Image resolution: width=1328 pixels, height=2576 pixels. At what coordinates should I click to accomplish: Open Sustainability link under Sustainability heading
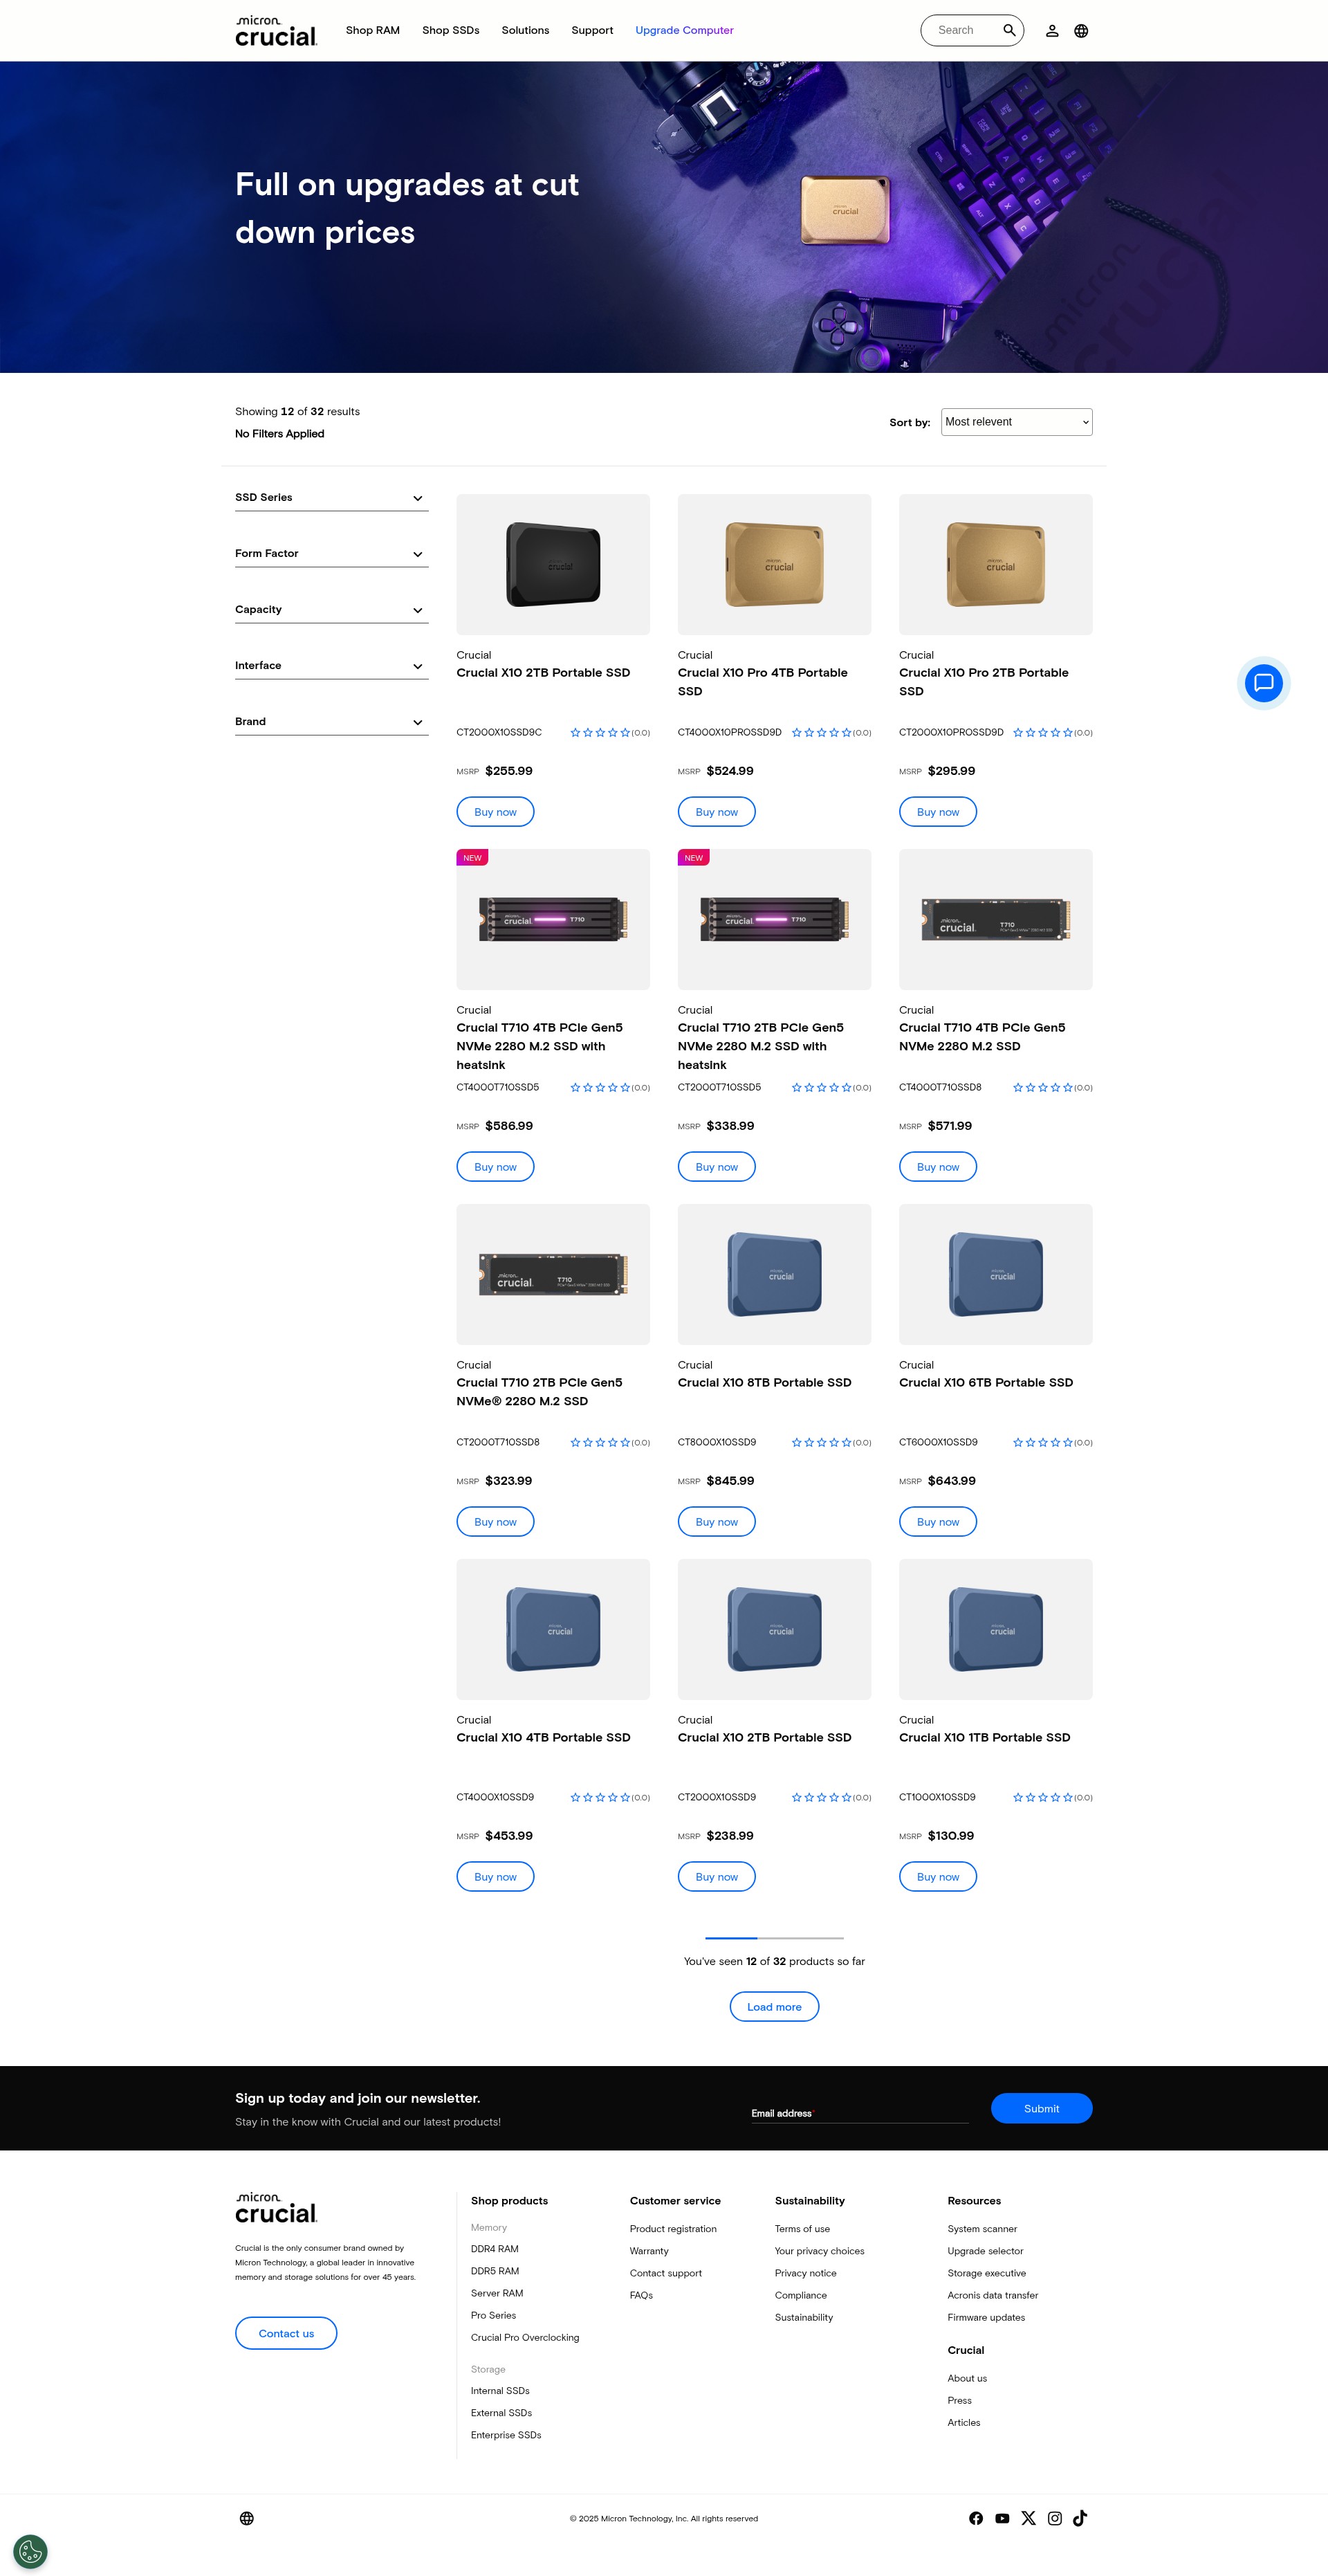click(x=804, y=2317)
